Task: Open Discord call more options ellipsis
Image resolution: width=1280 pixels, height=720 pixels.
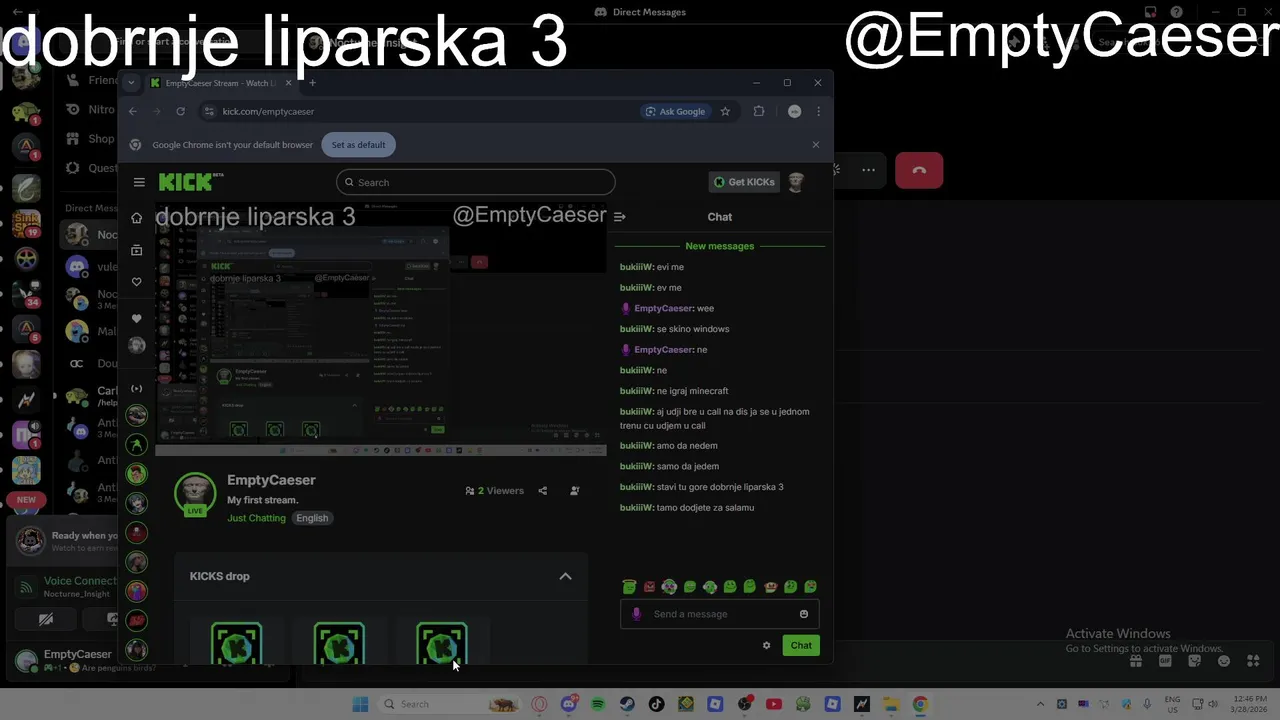Action: (868, 170)
